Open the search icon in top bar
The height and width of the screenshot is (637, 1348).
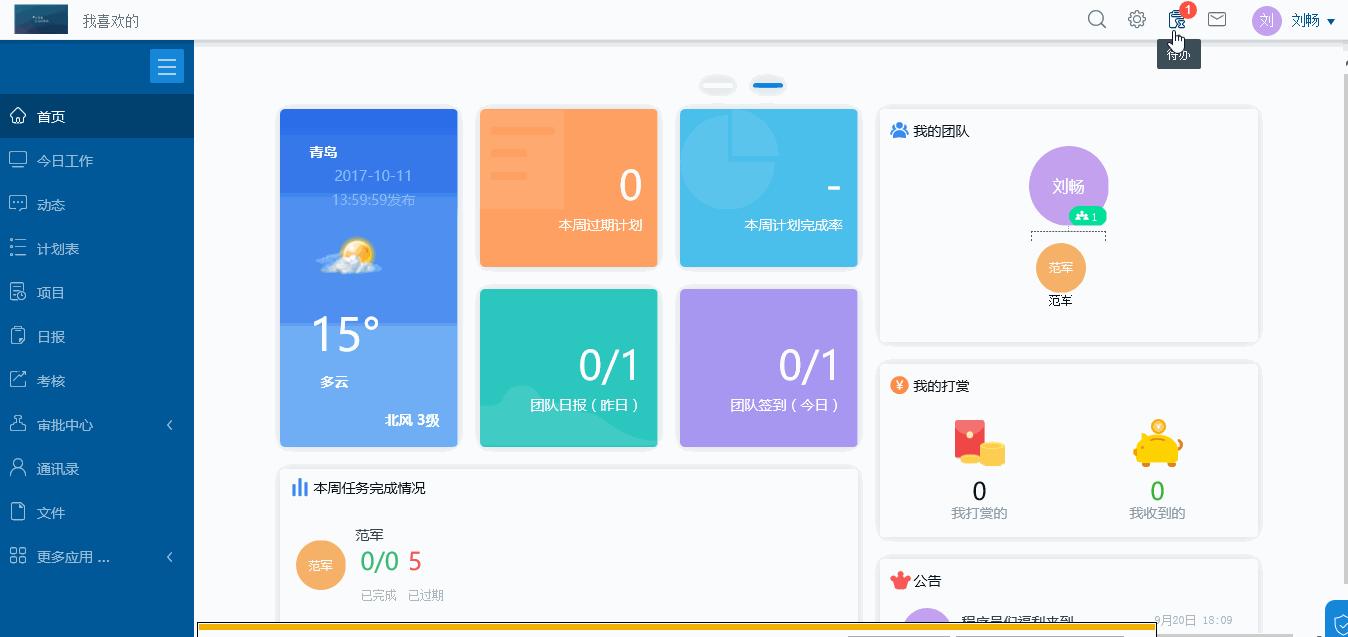click(1097, 19)
